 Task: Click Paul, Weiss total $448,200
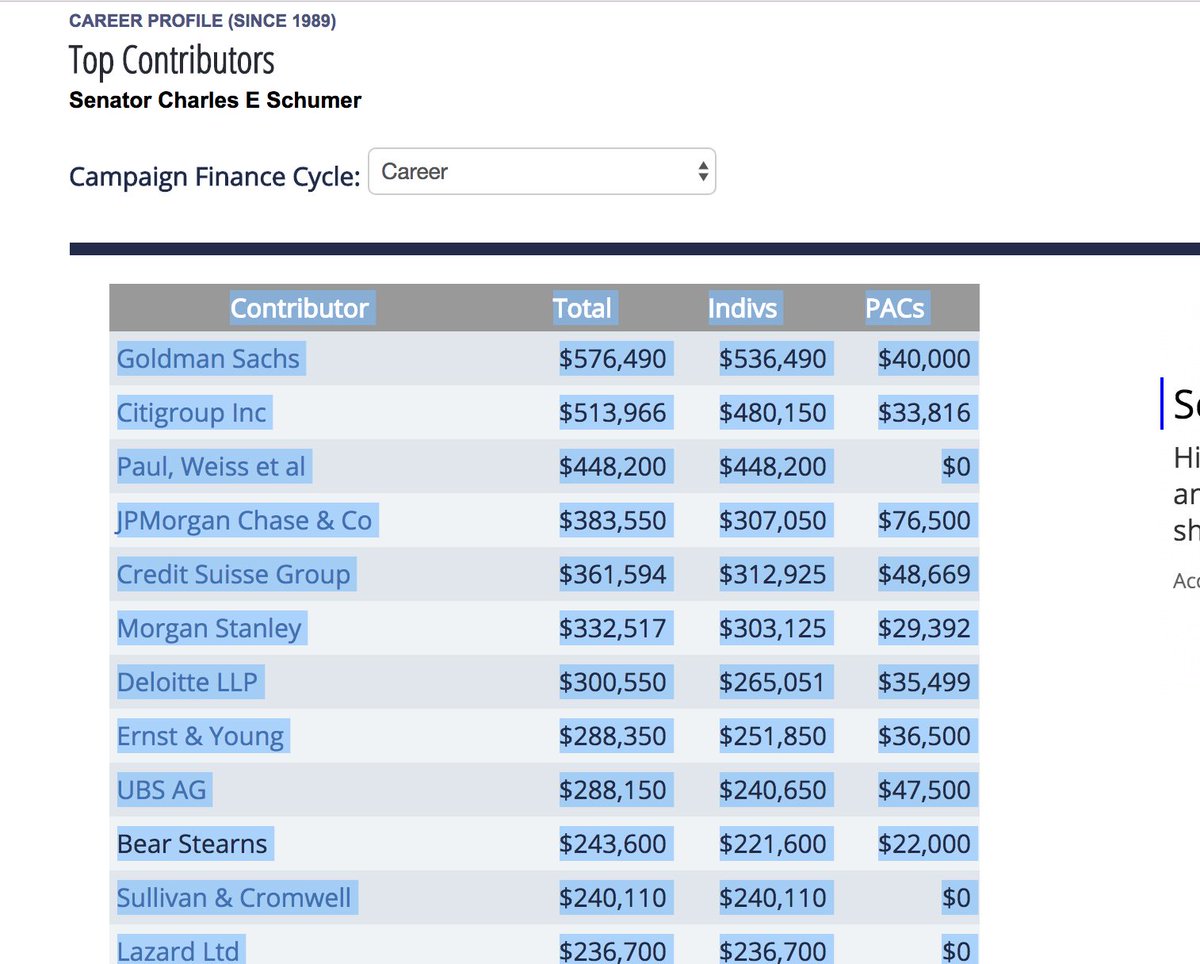[613, 466]
